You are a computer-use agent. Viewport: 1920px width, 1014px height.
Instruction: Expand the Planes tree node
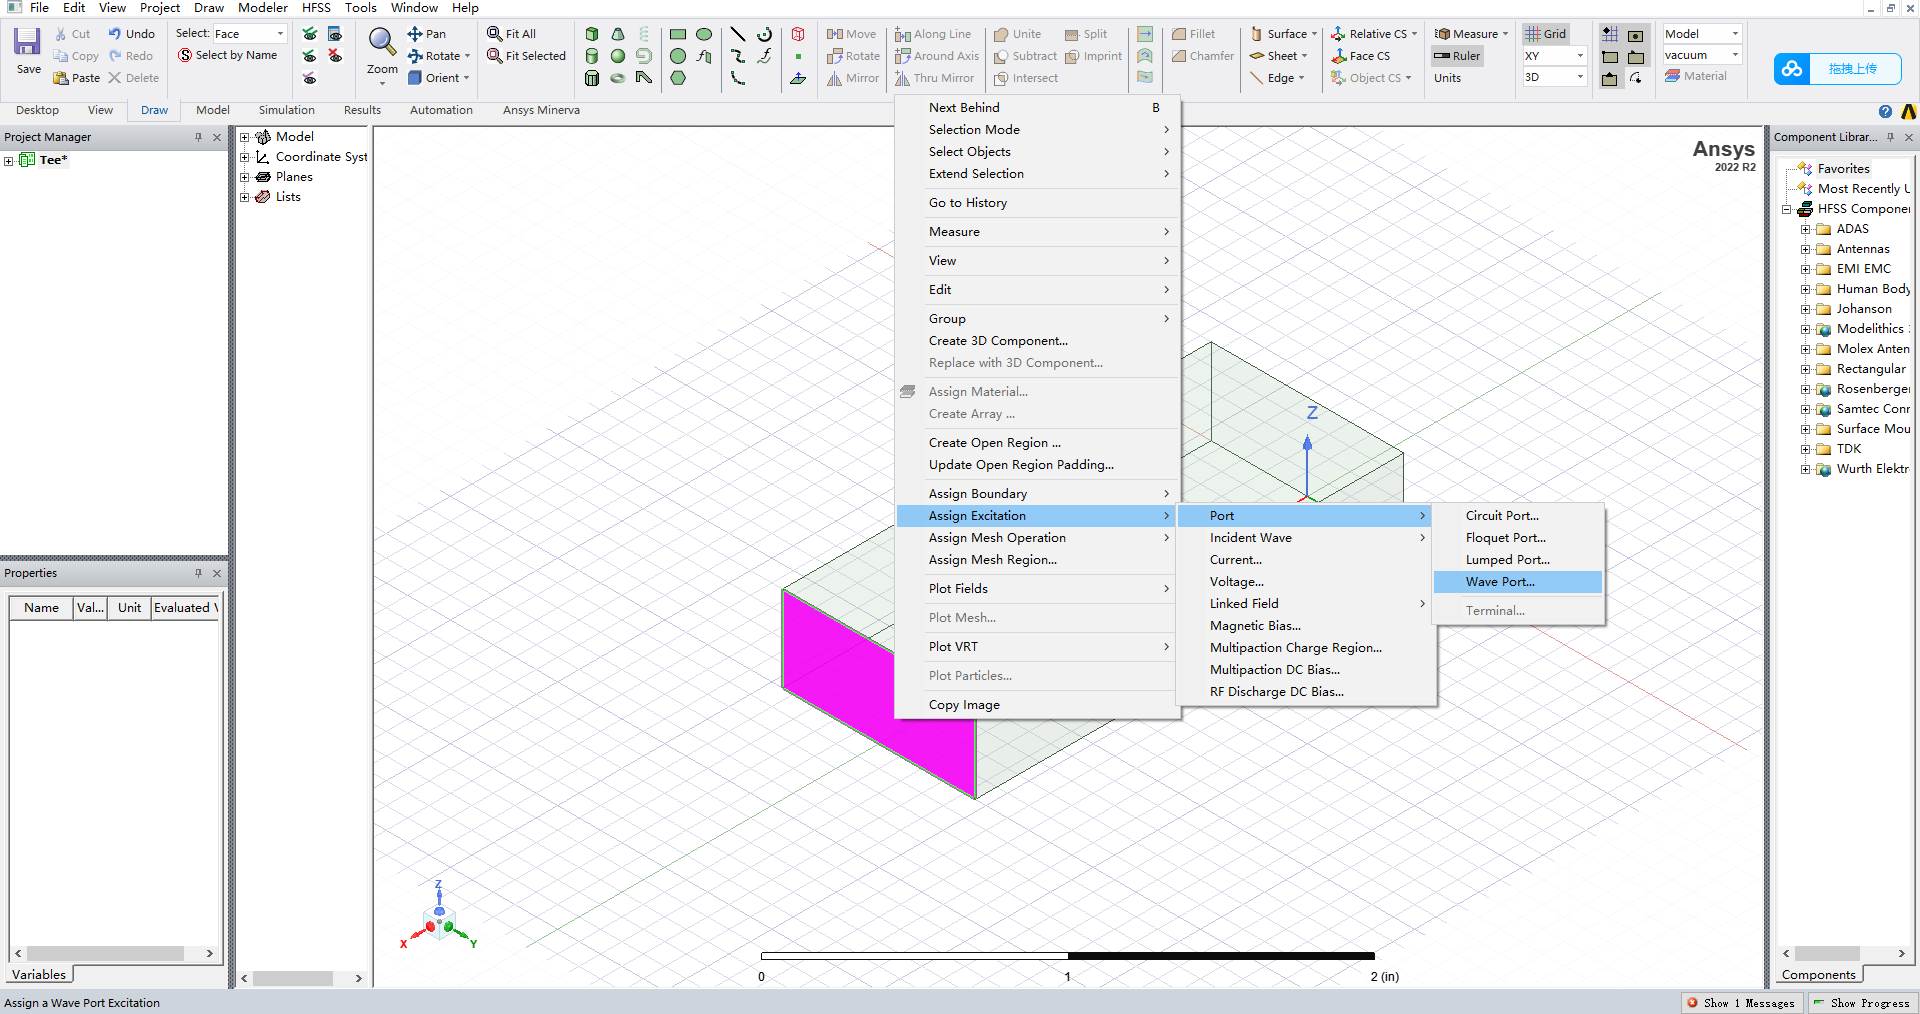[x=244, y=177]
